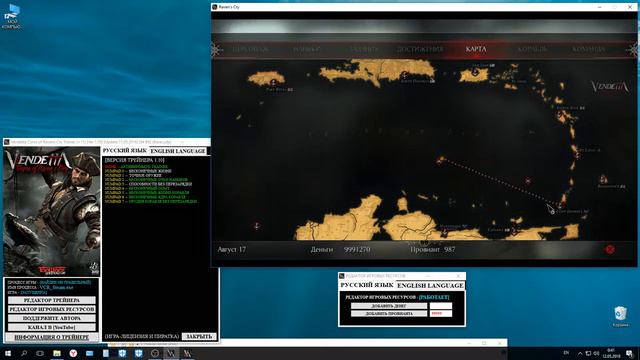
Task: Click the network icon in the system tray
Action: coord(588,353)
